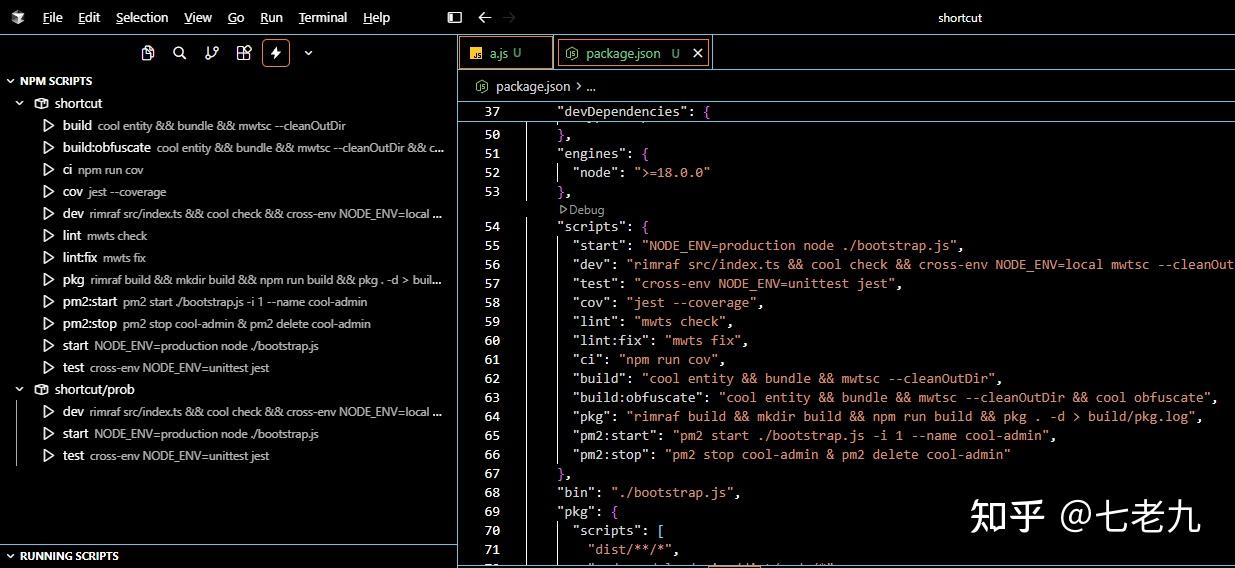
Task: Run the build:obfuscate script play icon
Action: pyautogui.click(x=48, y=148)
